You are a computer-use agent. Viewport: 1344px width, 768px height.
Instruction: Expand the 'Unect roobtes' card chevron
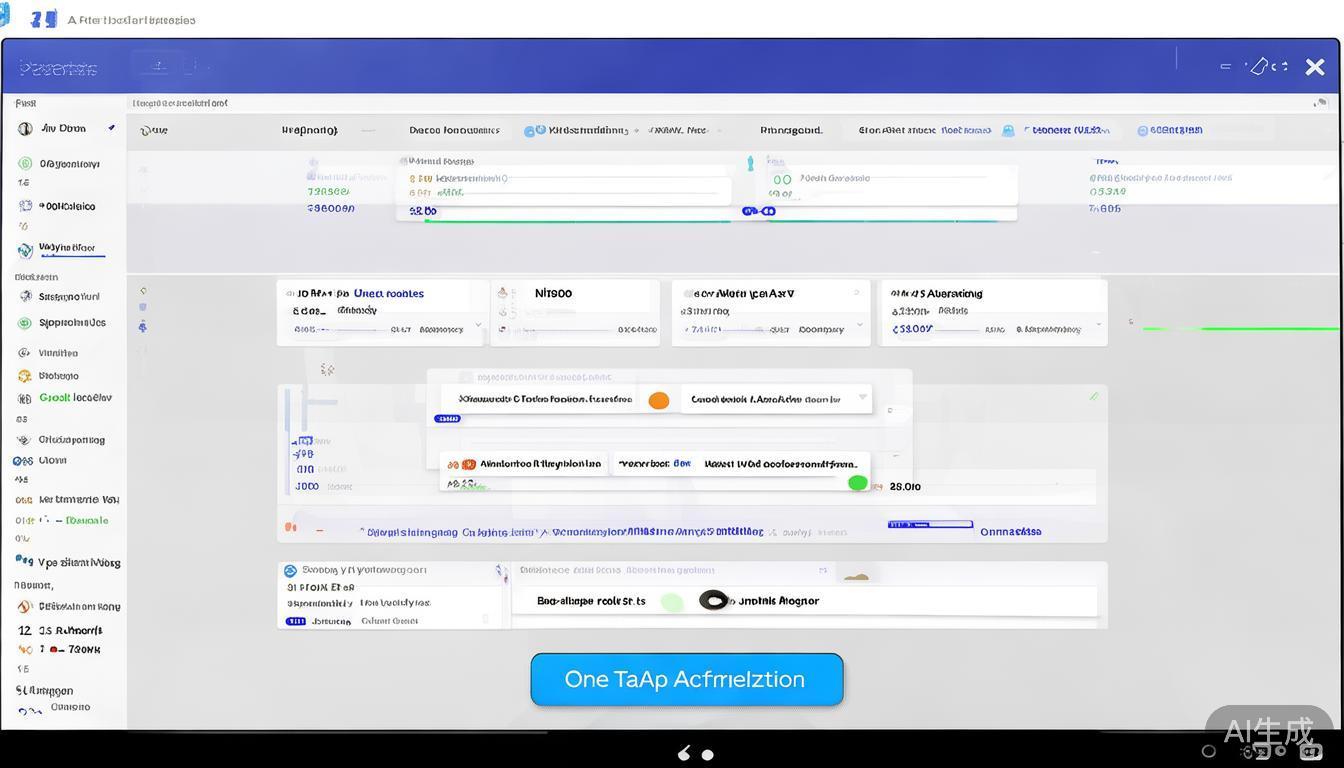[477, 325]
